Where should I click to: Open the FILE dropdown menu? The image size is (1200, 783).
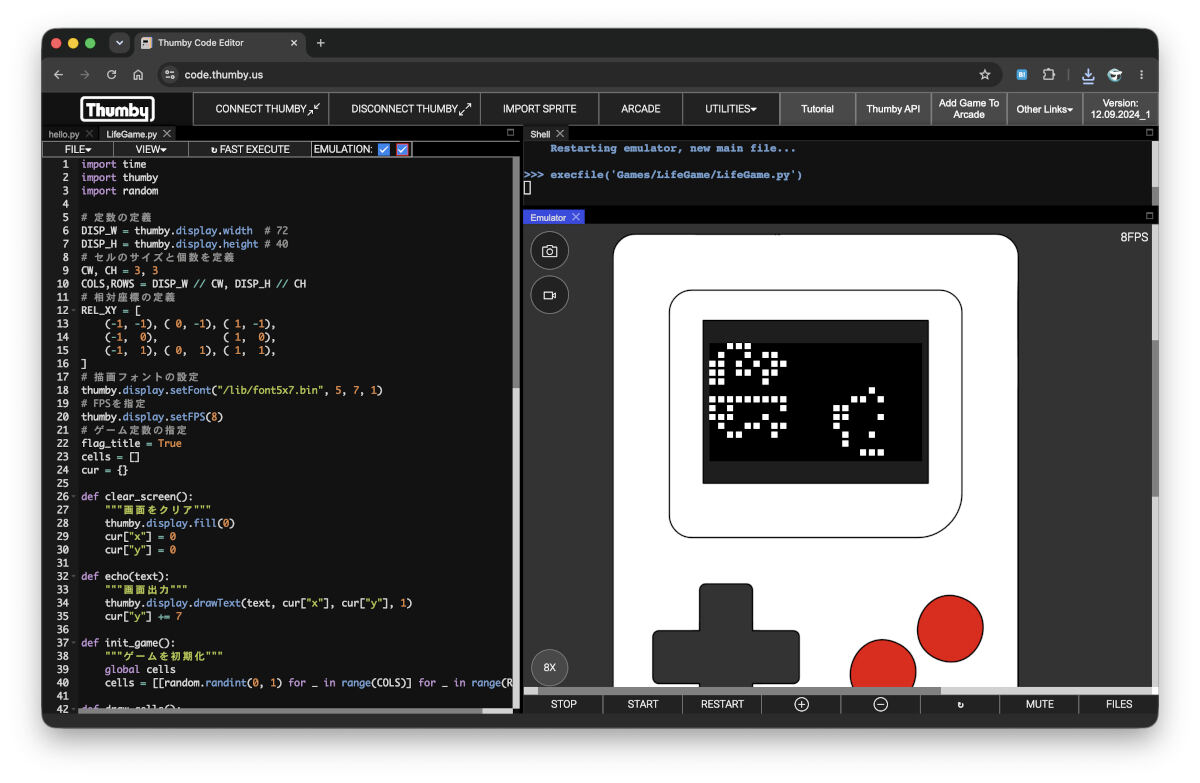(78, 149)
